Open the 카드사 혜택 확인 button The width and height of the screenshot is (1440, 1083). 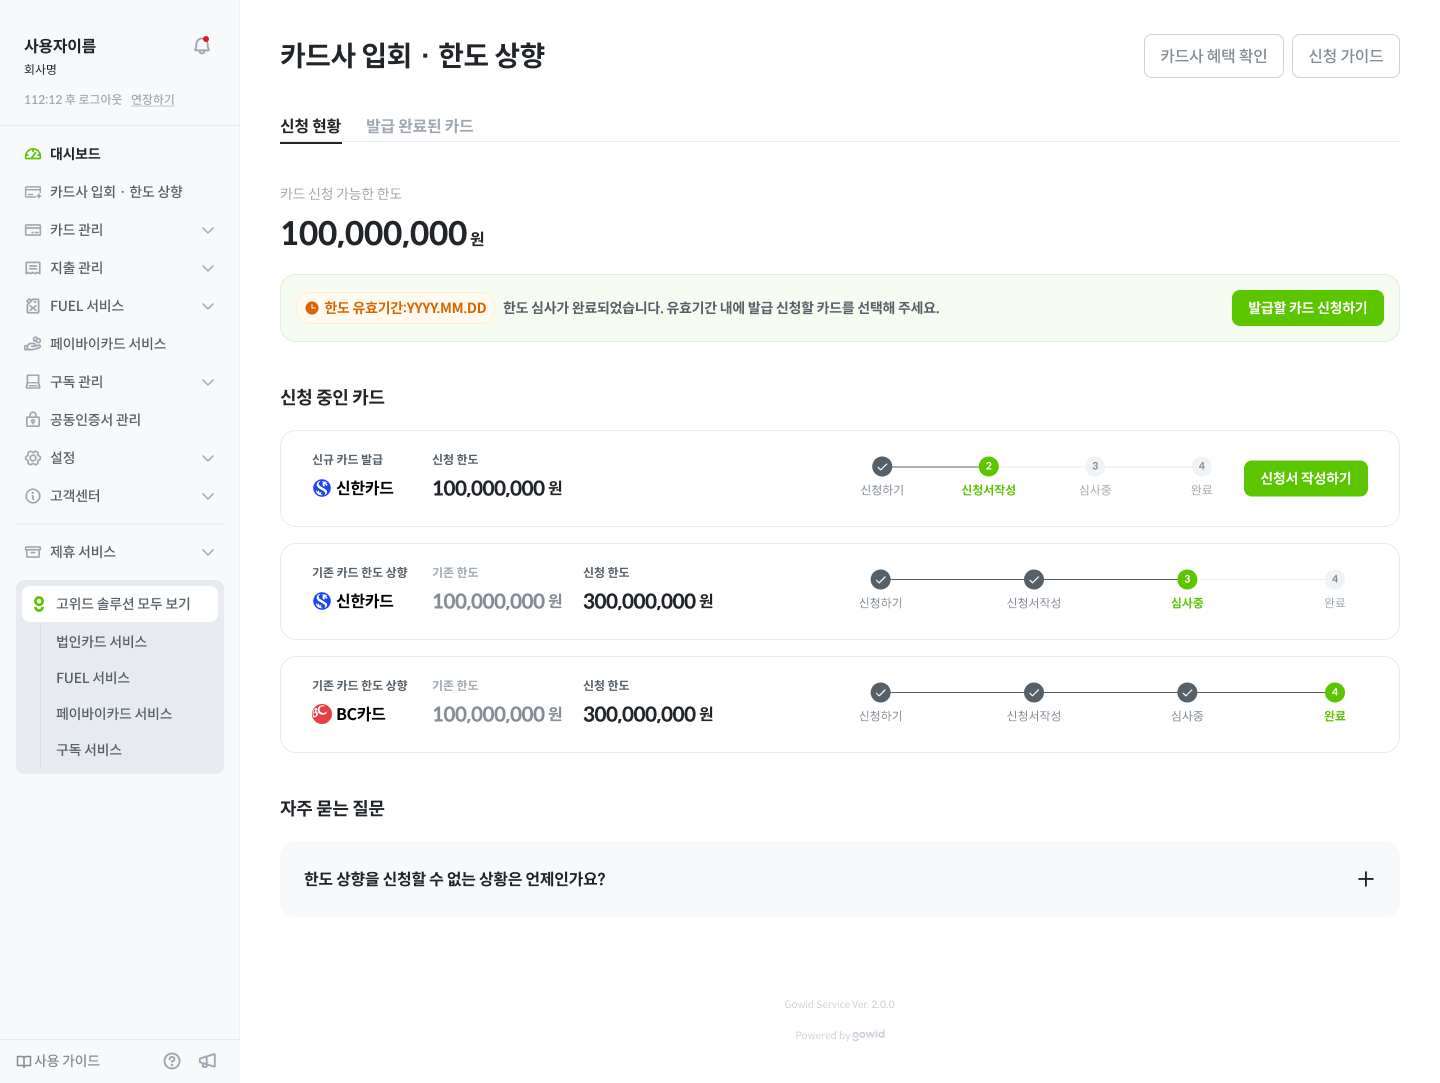[x=1213, y=56]
